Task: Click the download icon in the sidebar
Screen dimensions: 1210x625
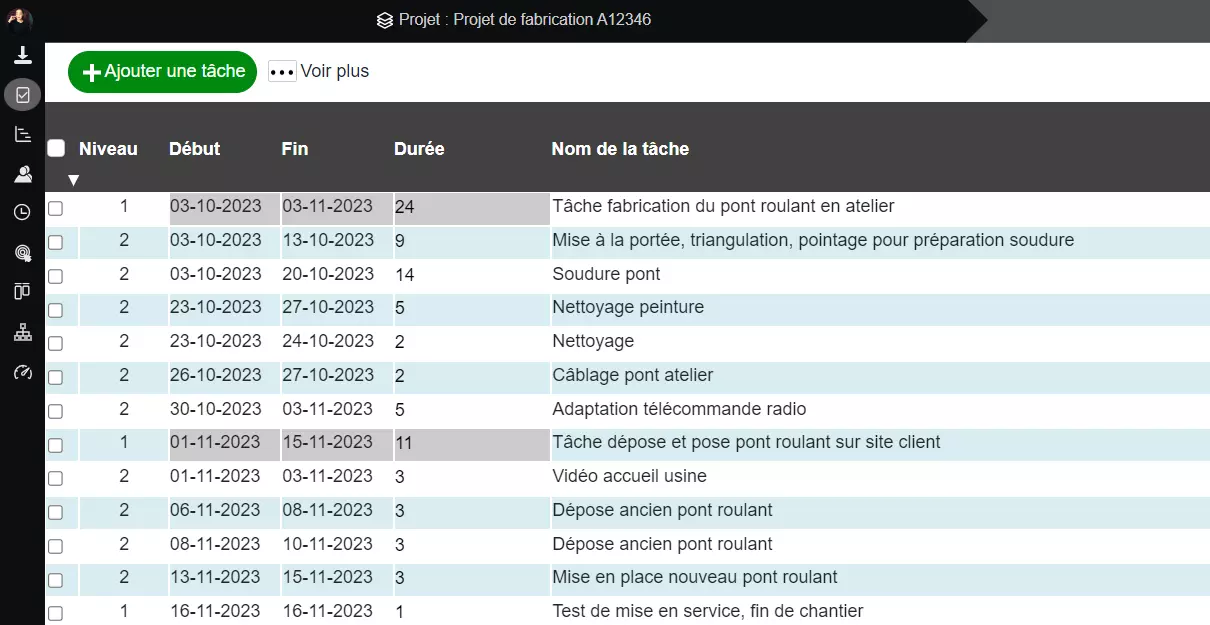Action: pos(22,56)
